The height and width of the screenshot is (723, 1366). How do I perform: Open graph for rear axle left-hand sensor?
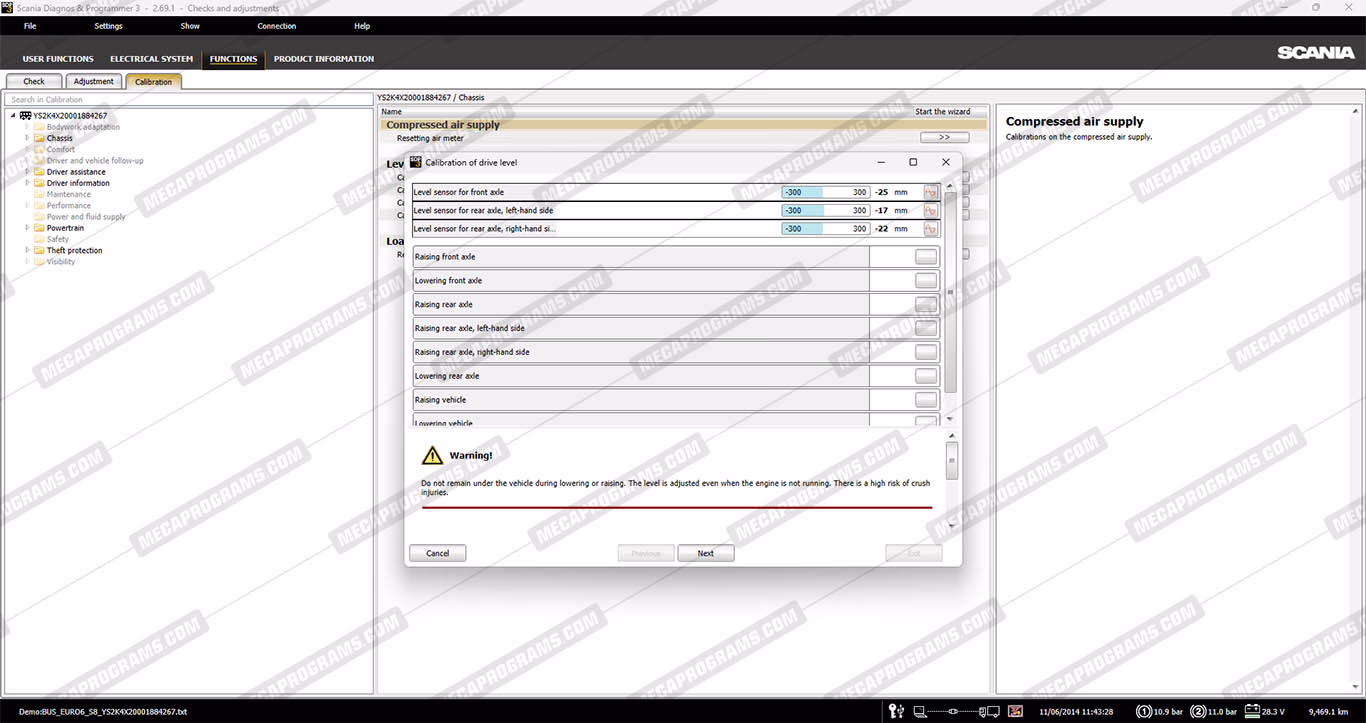click(x=930, y=211)
